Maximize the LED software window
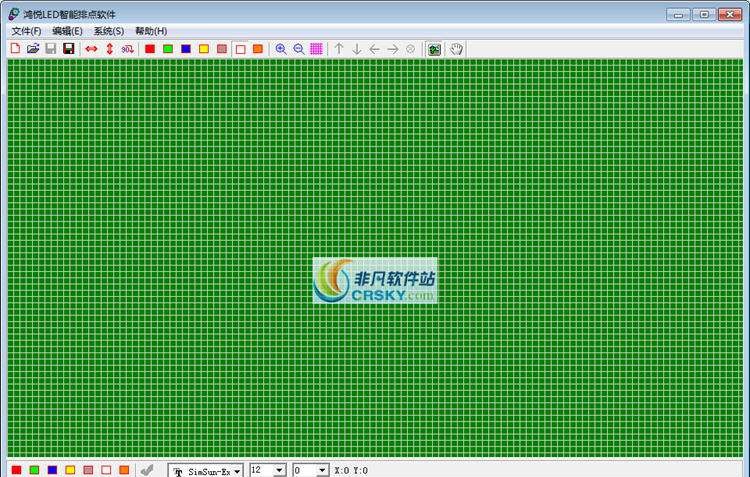Viewport: 750px width, 477px height. point(704,14)
